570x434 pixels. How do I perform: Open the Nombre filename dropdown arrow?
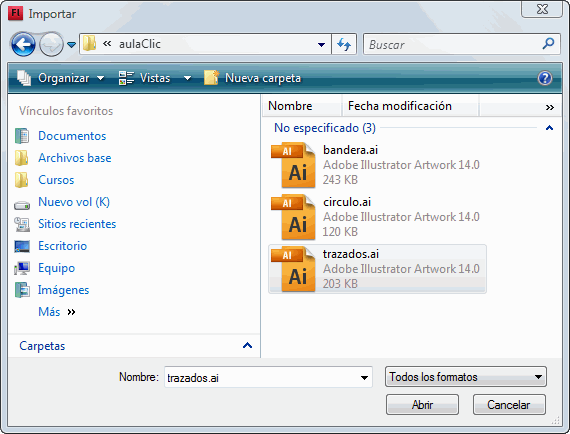[x=364, y=378]
